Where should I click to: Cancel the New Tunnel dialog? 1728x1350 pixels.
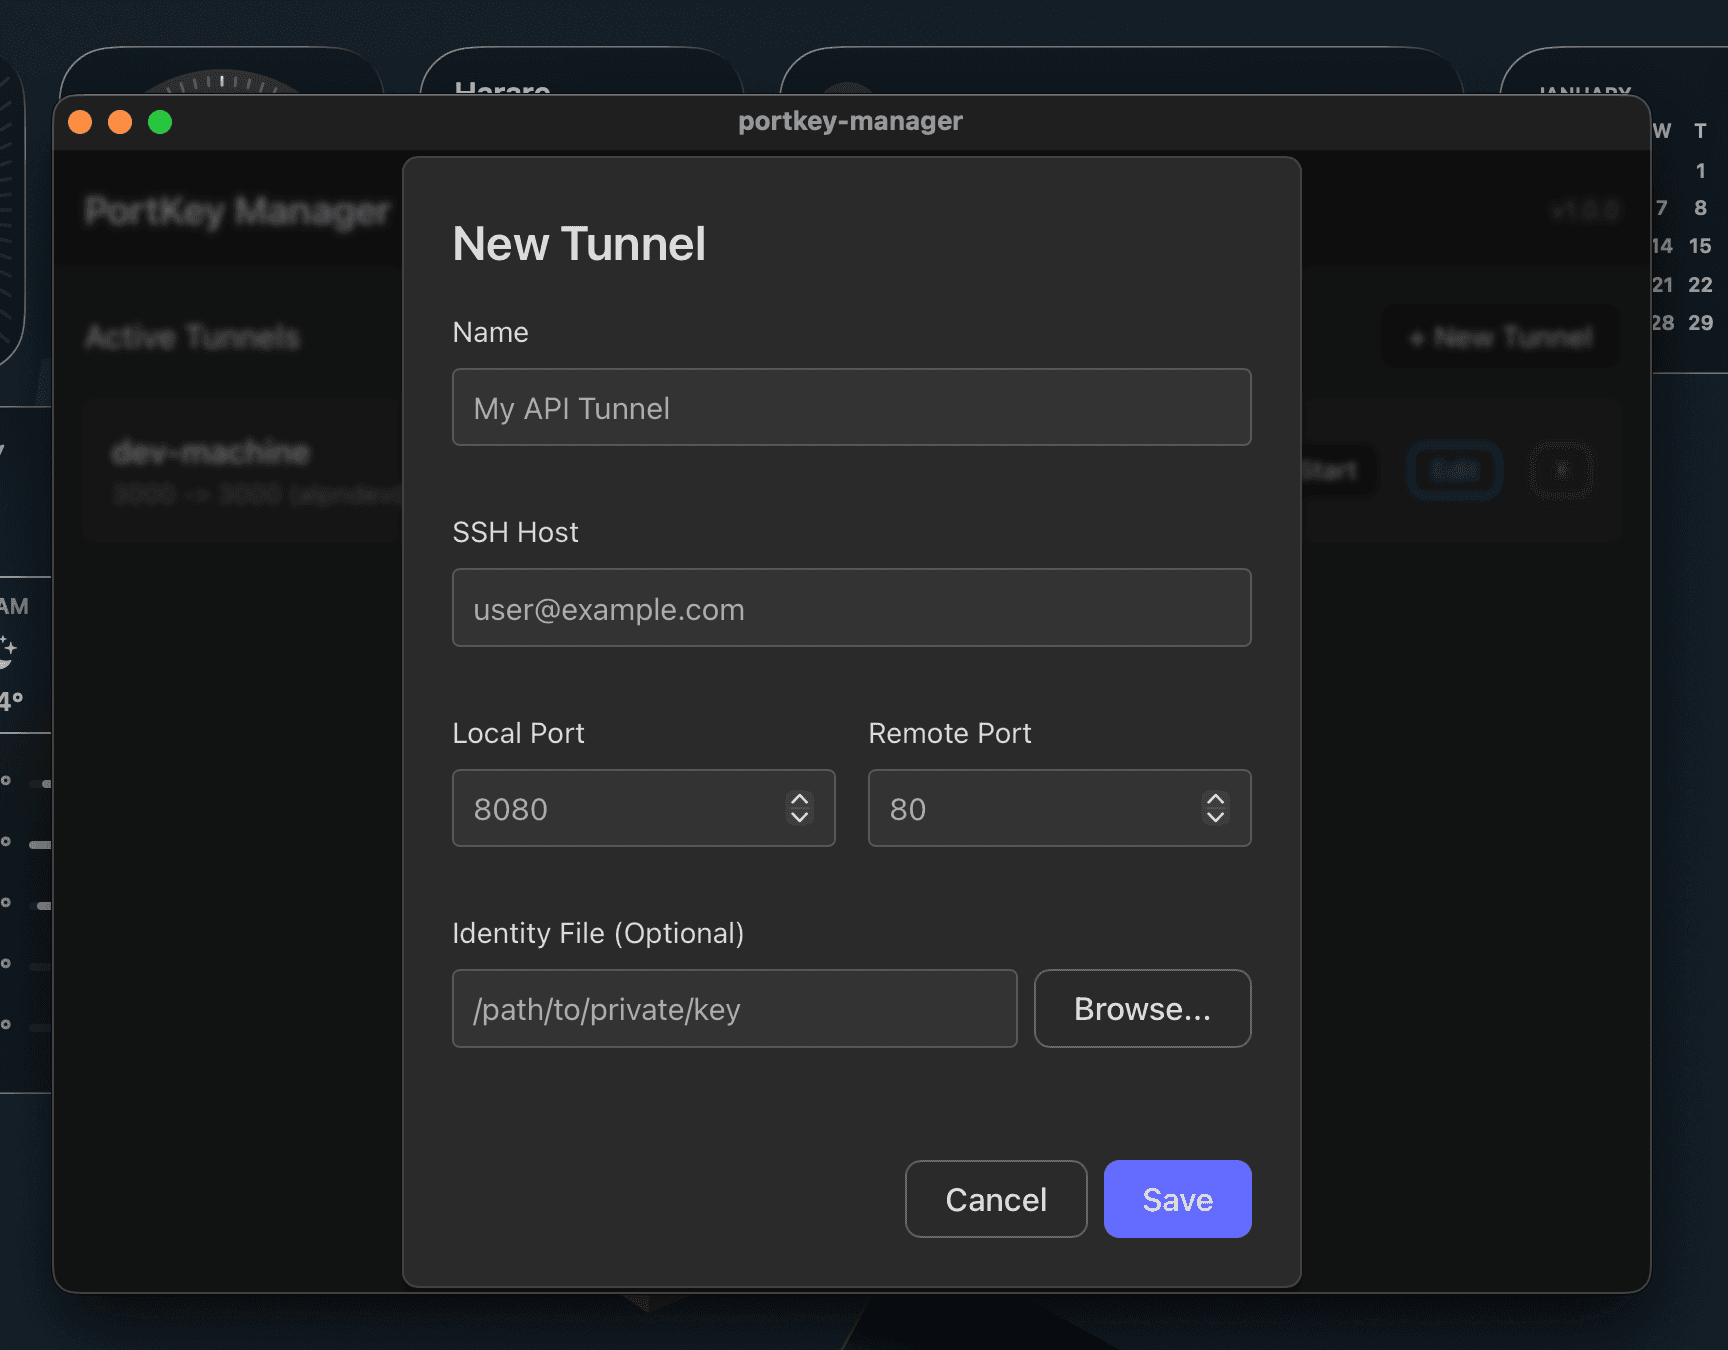pyautogui.click(x=995, y=1199)
